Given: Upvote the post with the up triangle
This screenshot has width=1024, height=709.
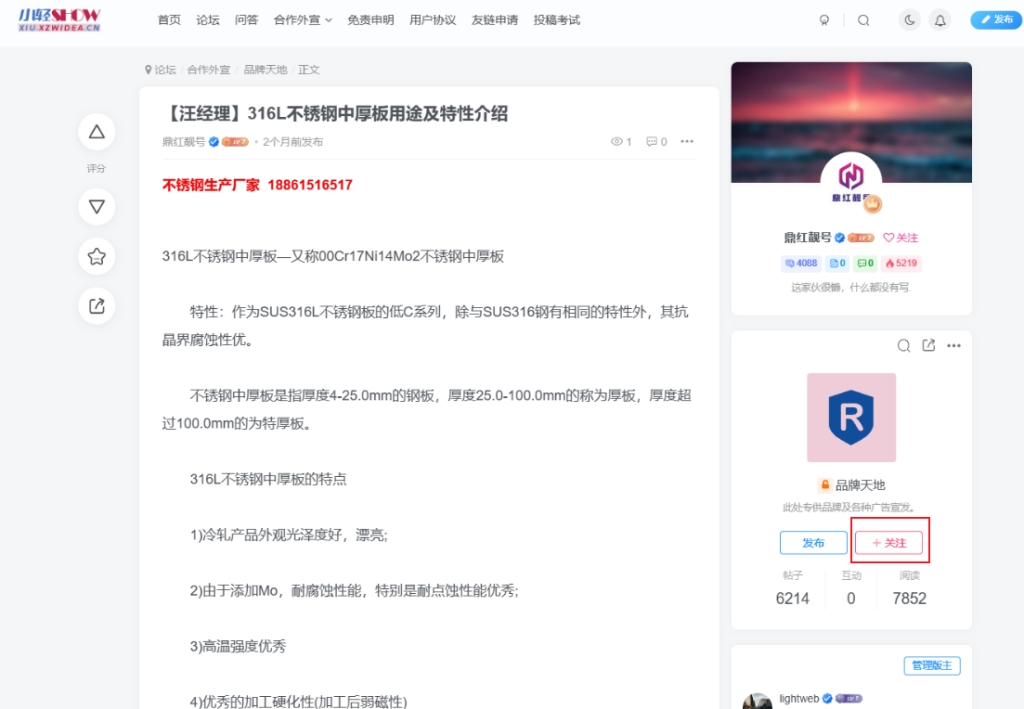Looking at the screenshot, I should click(x=97, y=132).
